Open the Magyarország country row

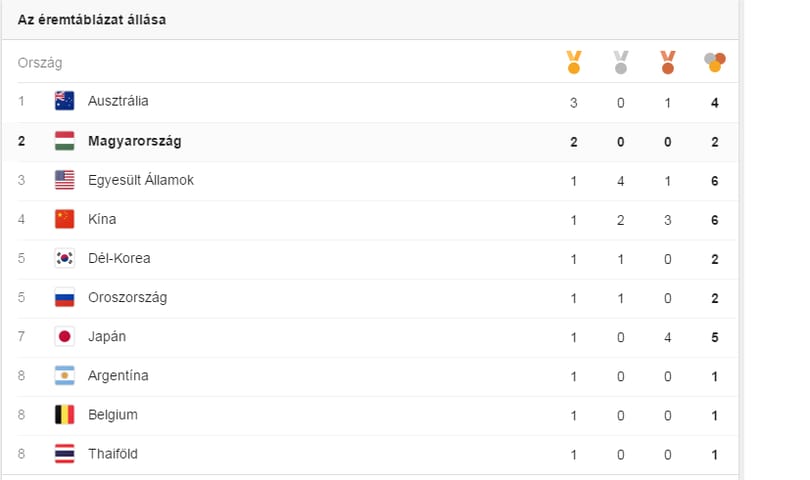coord(370,142)
